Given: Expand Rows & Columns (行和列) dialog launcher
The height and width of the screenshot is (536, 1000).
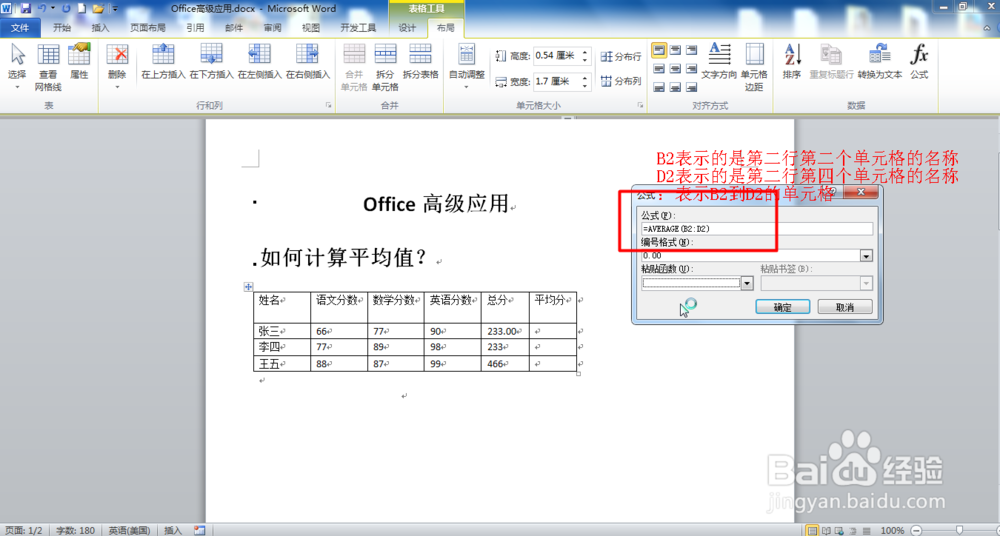Looking at the screenshot, I should (x=329, y=105).
